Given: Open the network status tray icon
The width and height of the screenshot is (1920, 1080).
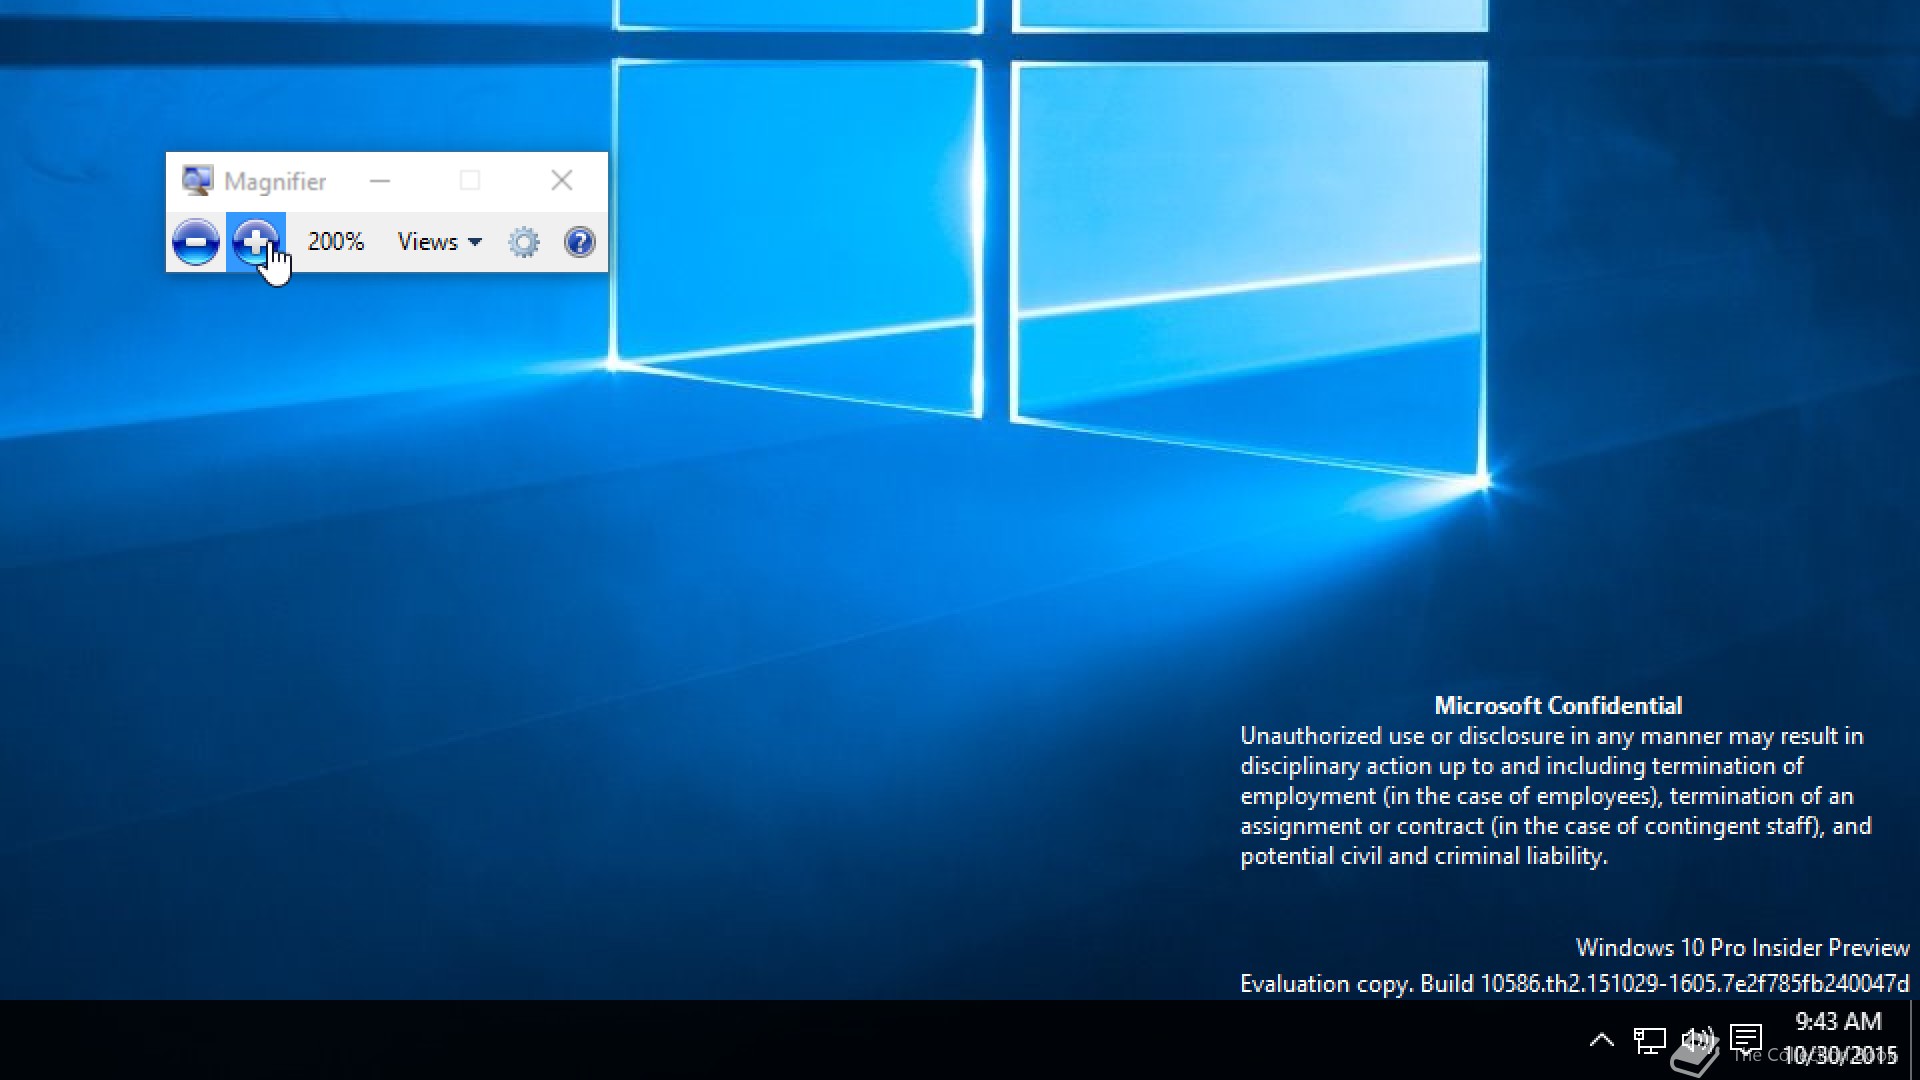Looking at the screenshot, I should tap(1649, 1040).
